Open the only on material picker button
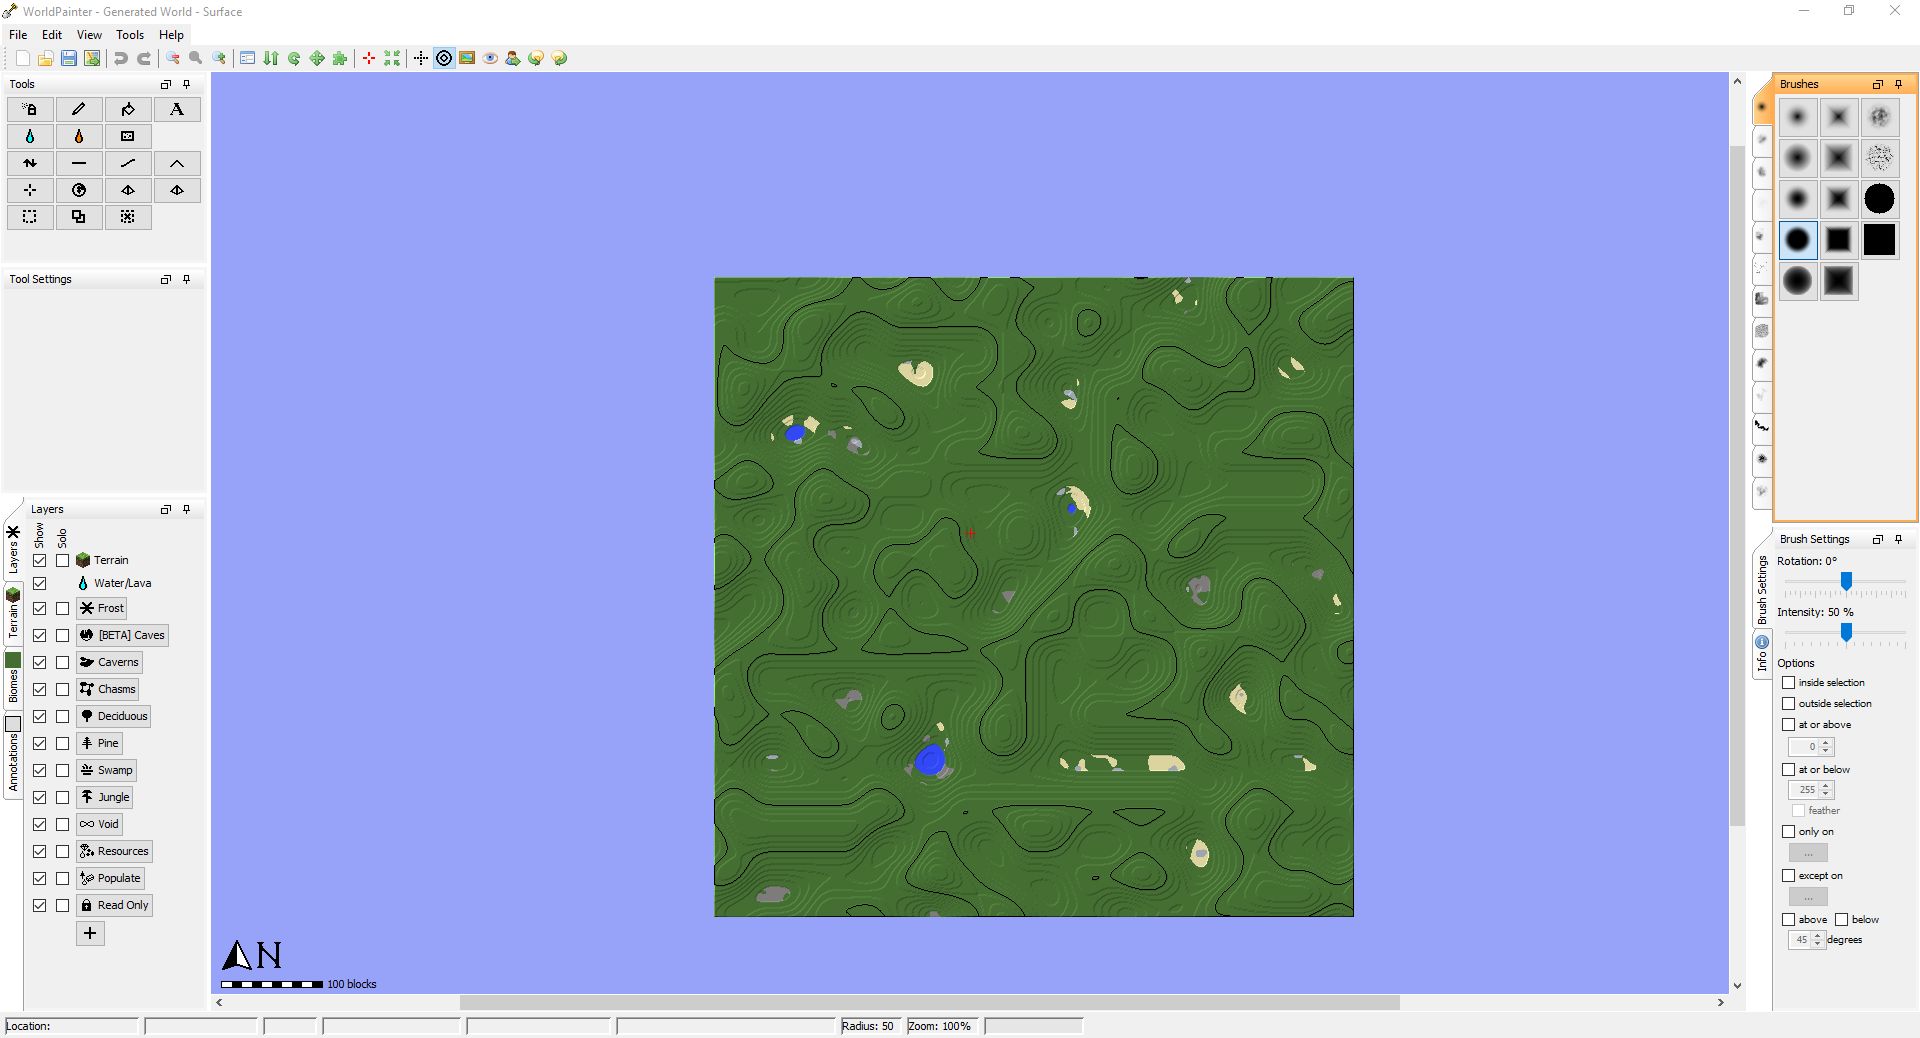 (1808, 852)
